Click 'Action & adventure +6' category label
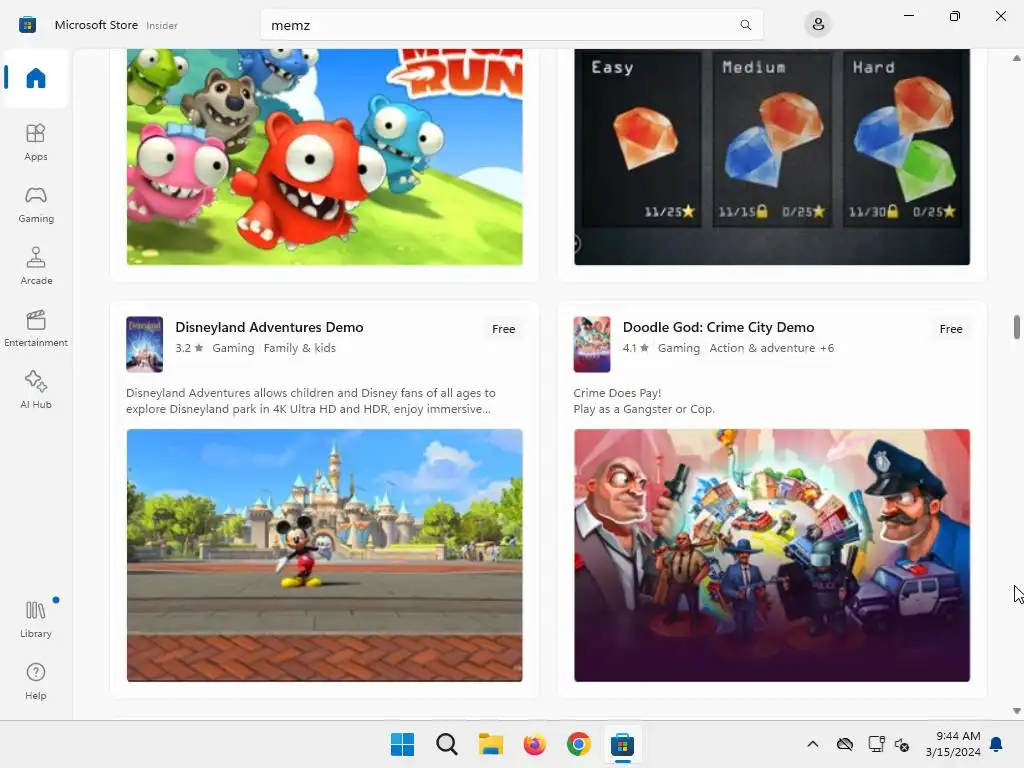The image size is (1024, 768). [x=771, y=348]
